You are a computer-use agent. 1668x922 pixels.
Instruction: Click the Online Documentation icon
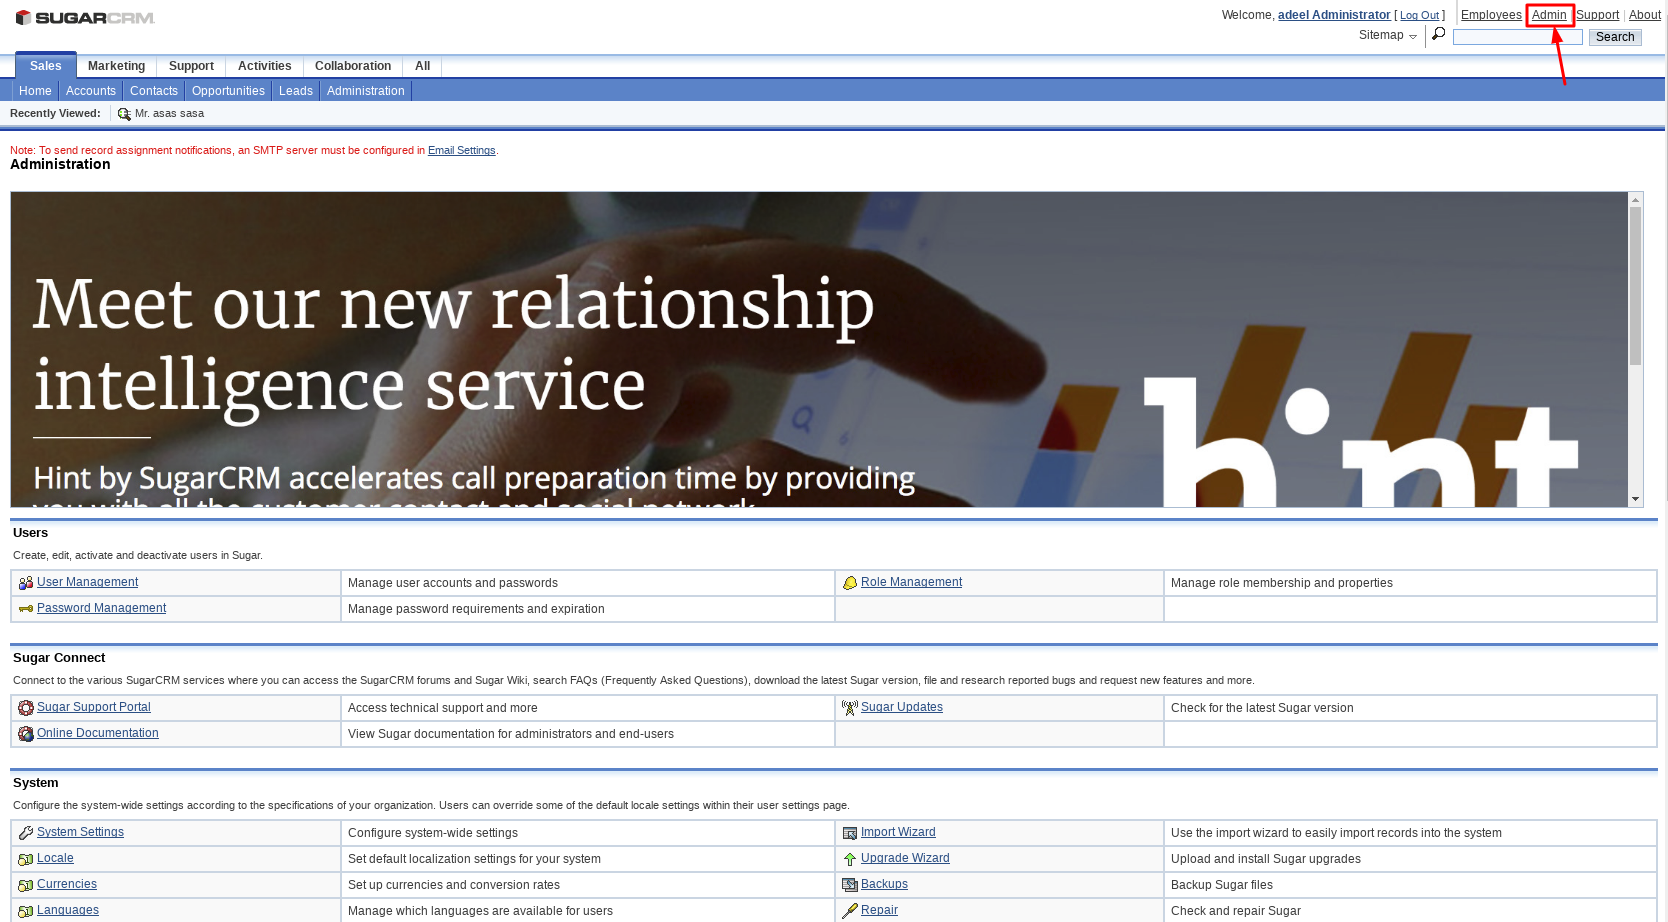point(26,734)
